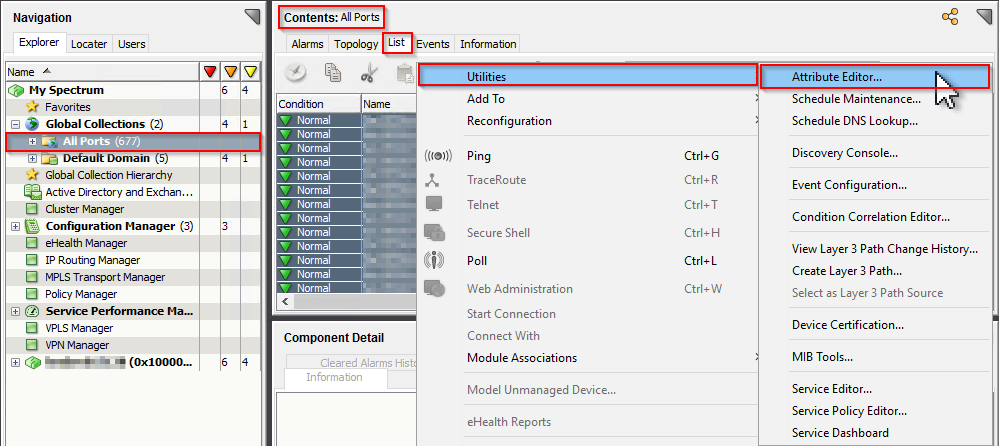Image resolution: width=999 pixels, height=446 pixels.
Task: Click the compass icon in list toolbar
Action: pos(296,72)
